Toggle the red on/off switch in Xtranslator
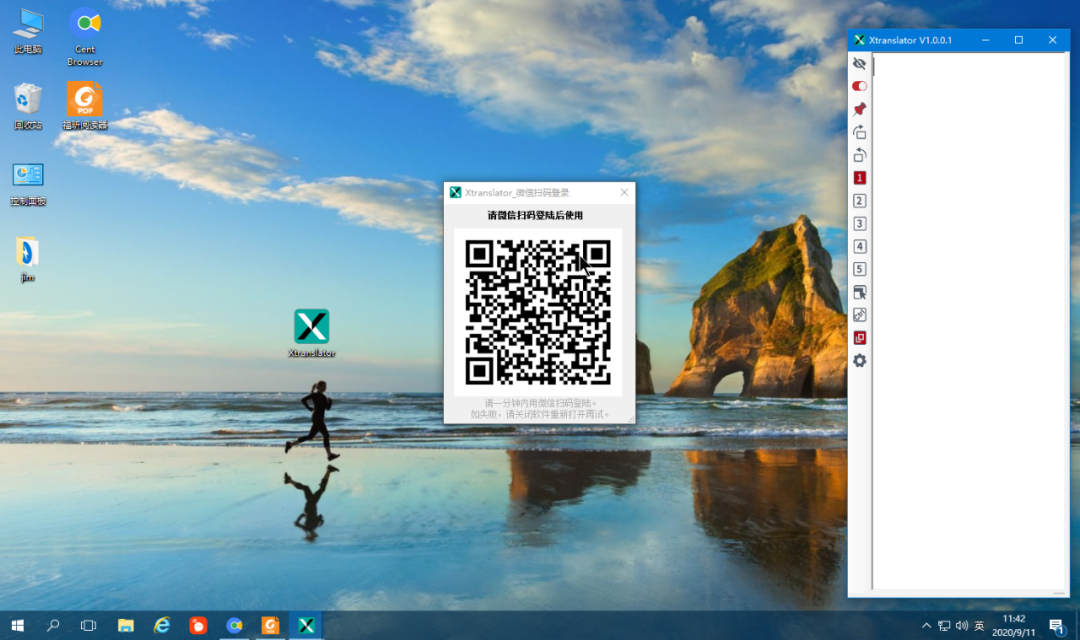 [x=859, y=86]
